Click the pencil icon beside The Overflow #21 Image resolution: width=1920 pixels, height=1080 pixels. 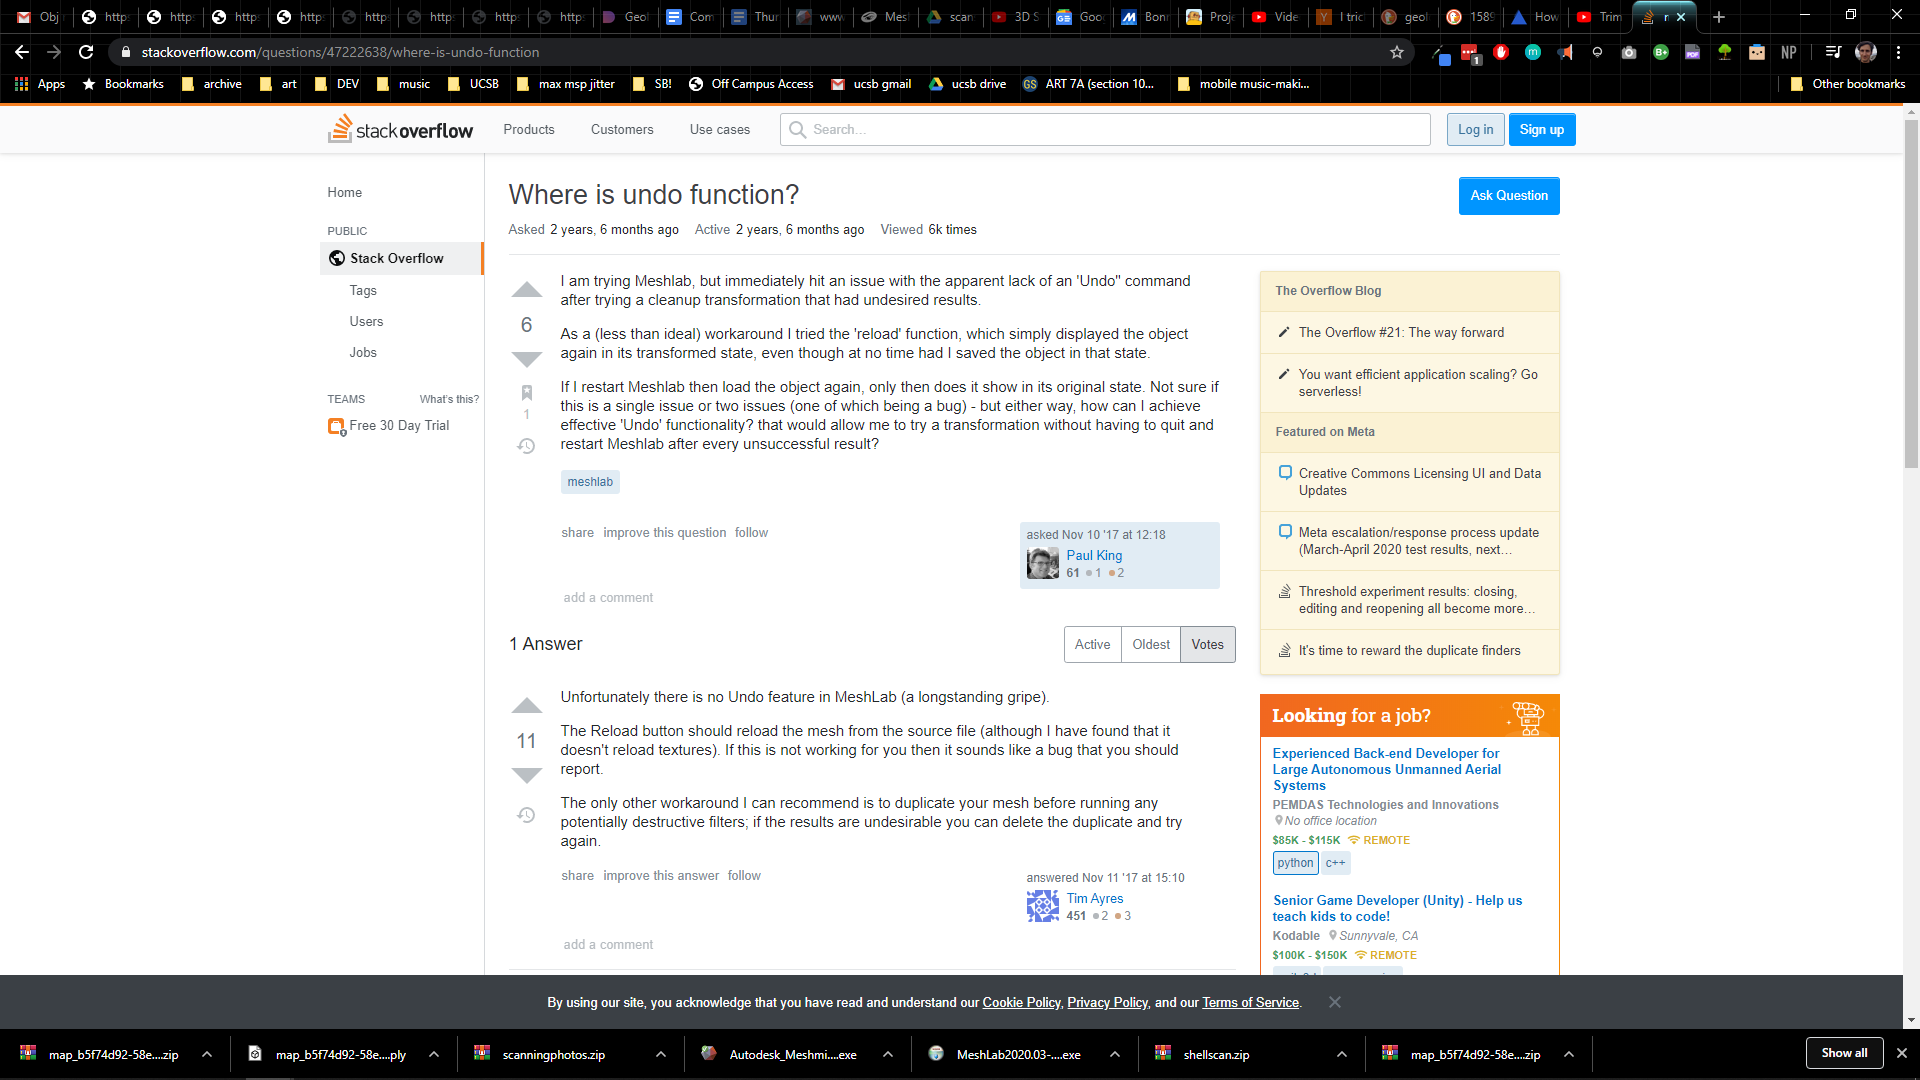point(1284,331)
